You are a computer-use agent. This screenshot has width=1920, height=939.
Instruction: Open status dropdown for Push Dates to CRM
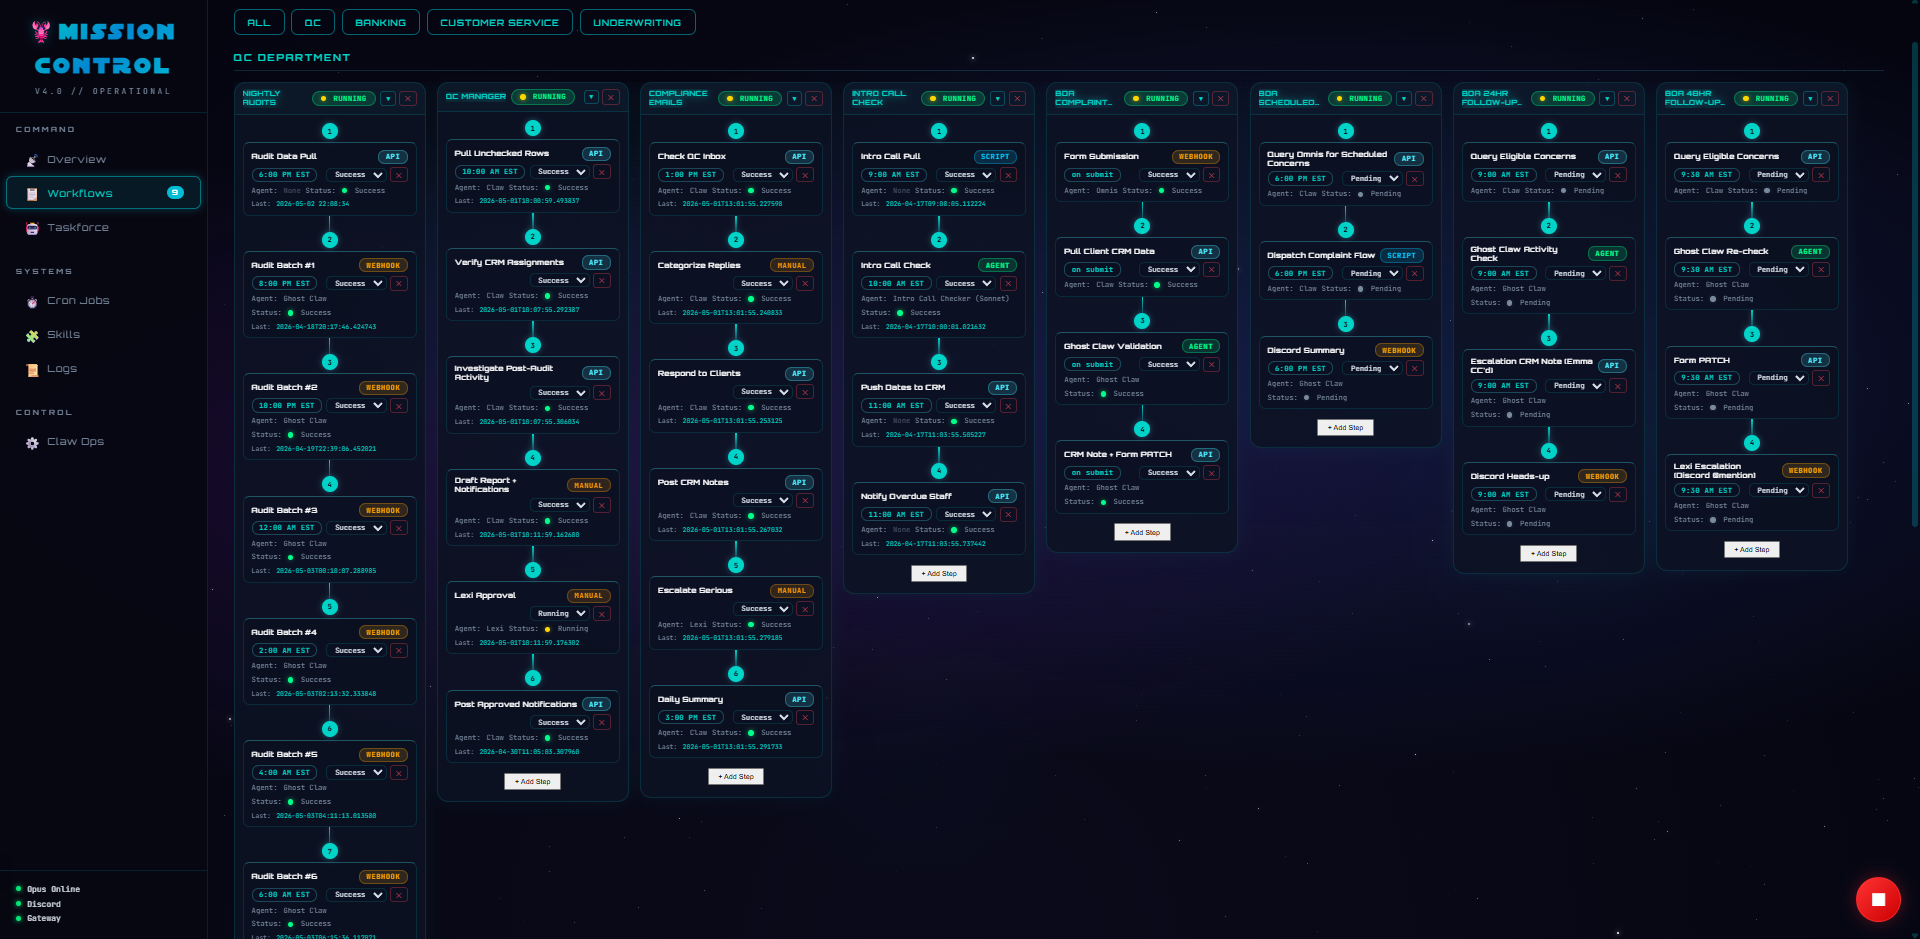pos(967,406)
